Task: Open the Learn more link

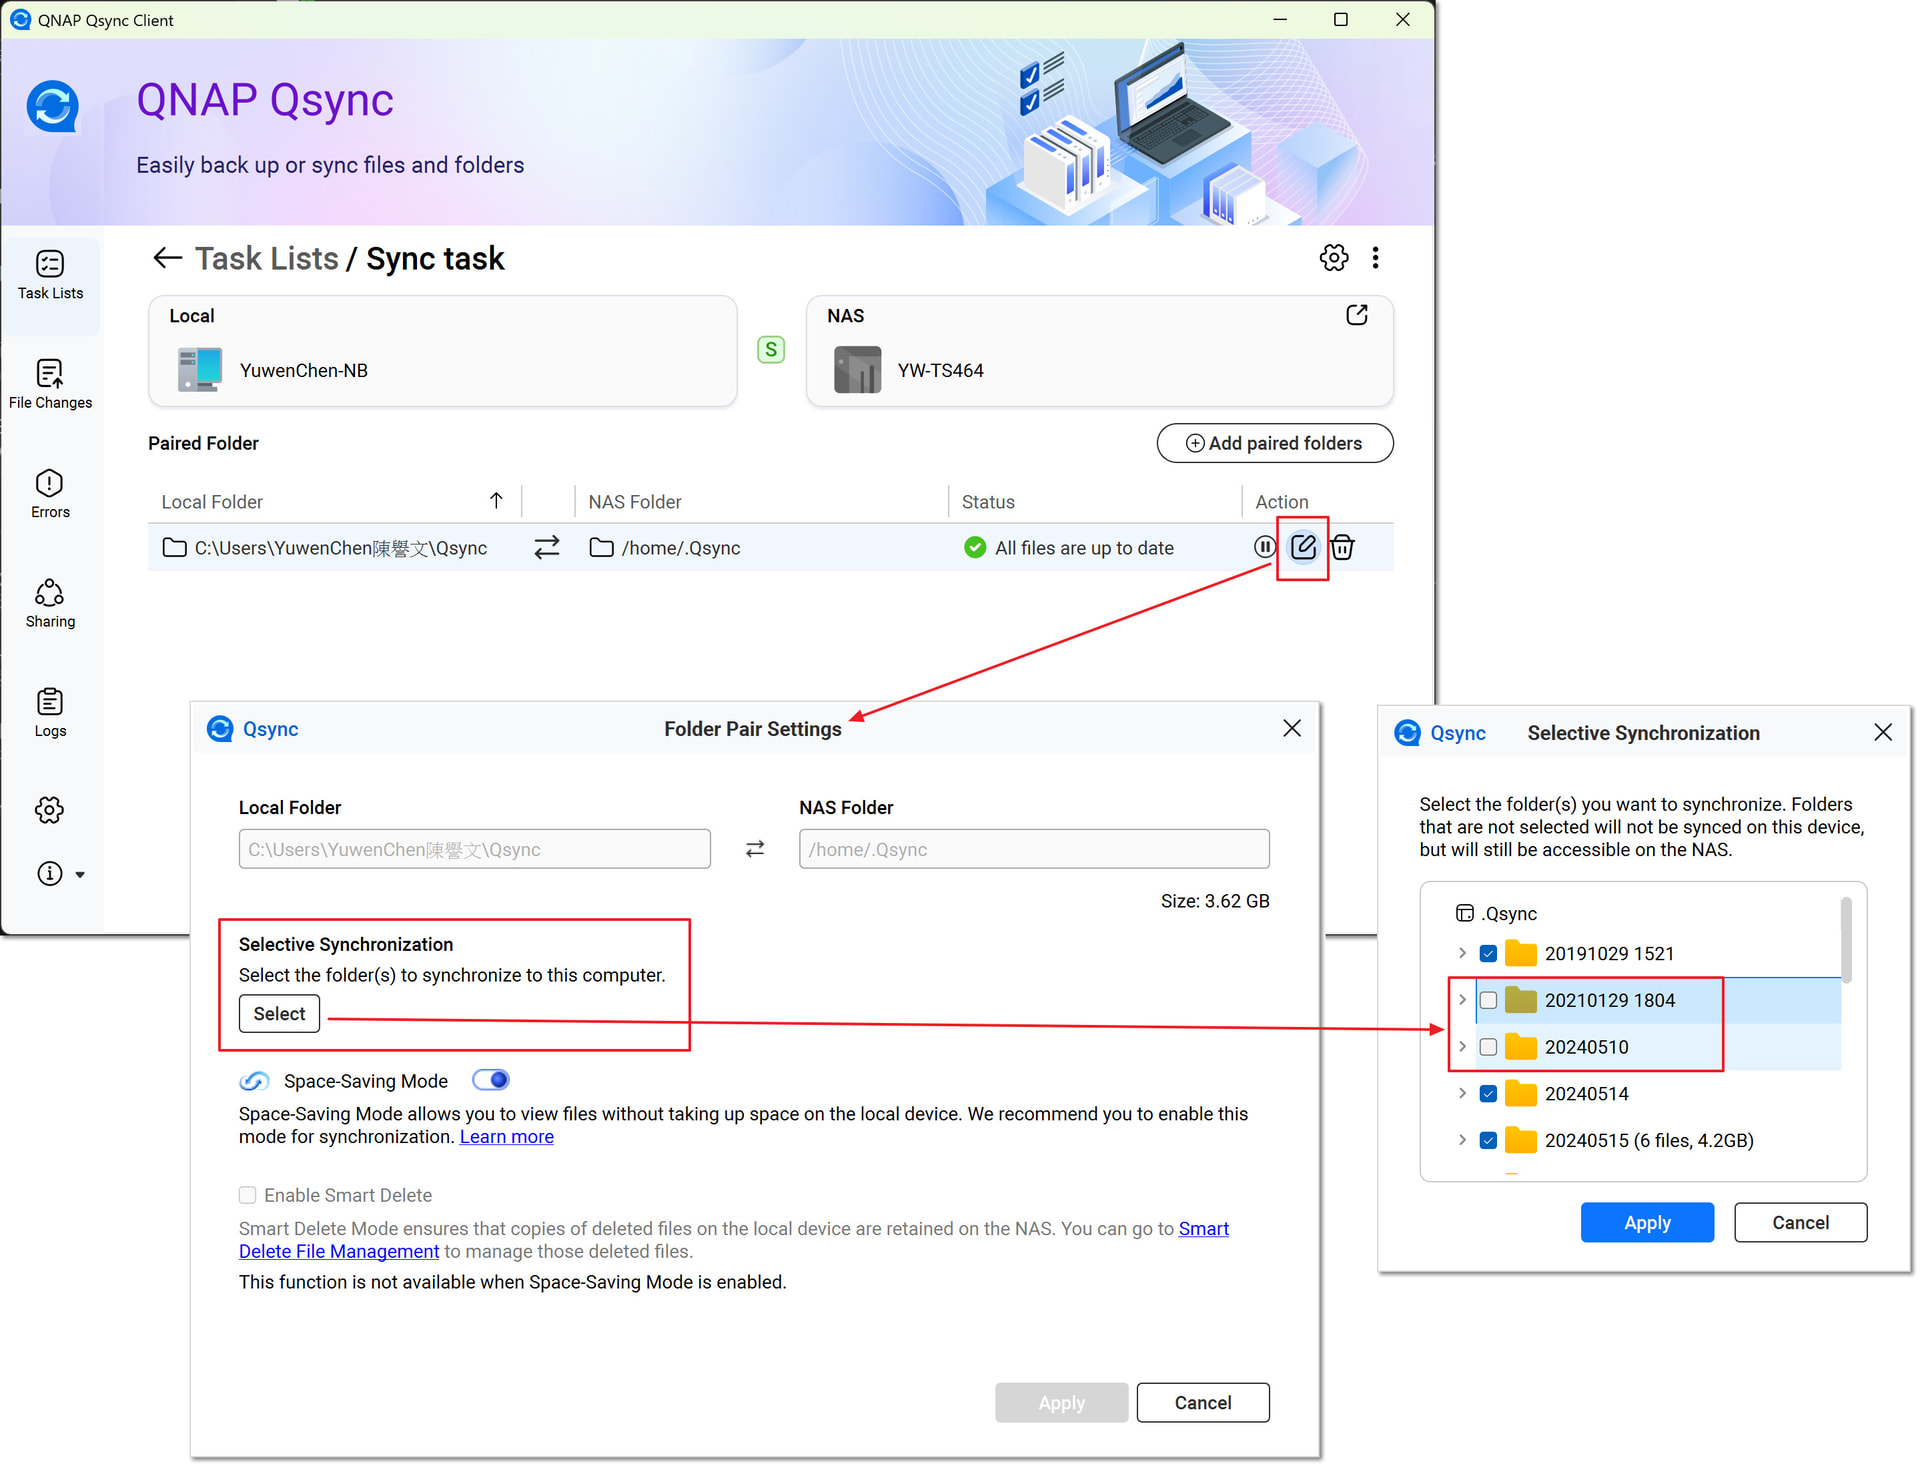Action: [x=506, y=1137]
